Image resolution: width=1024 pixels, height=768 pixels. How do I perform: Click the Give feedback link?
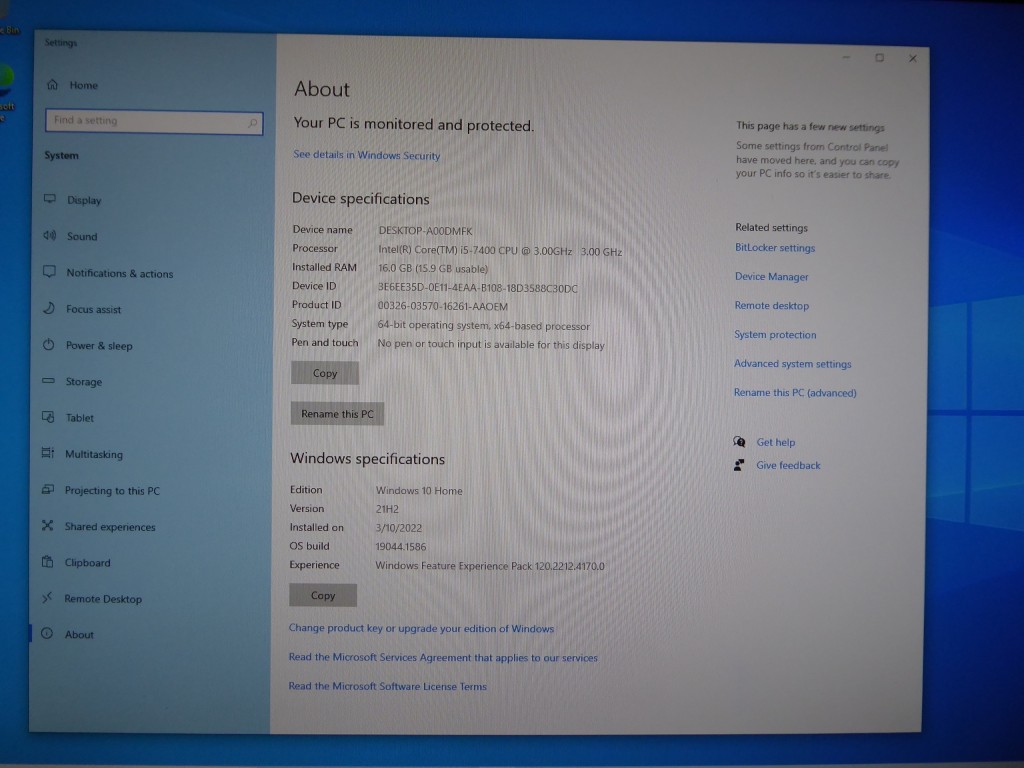(788, 465)
